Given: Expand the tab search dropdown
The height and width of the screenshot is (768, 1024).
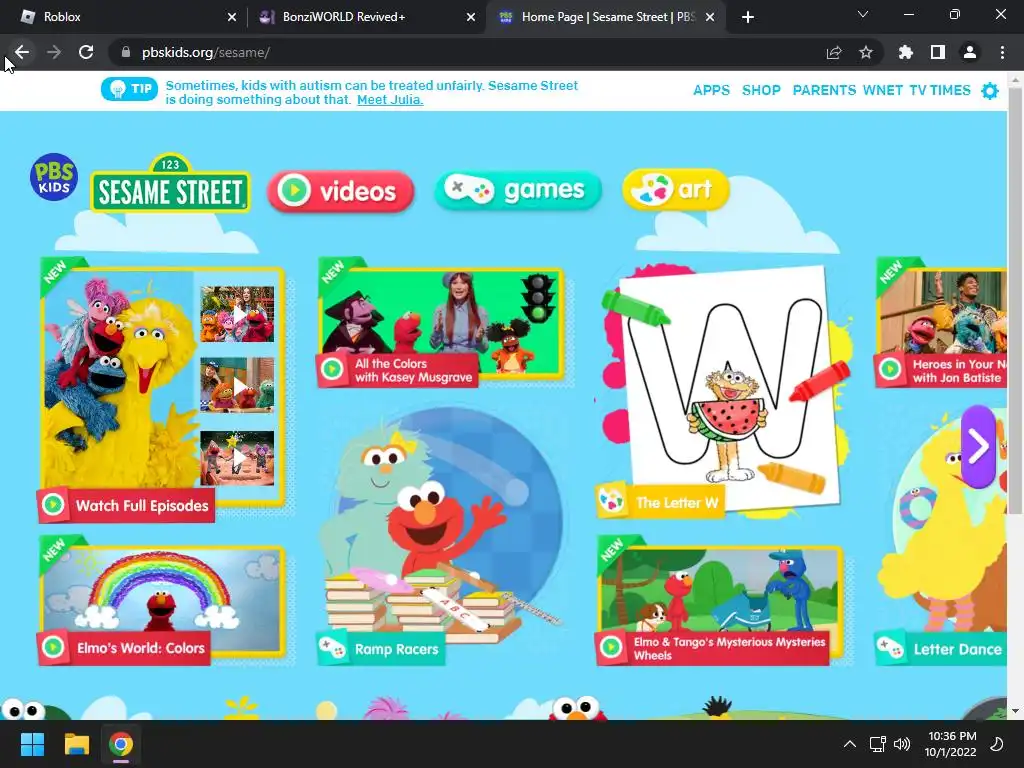Looking at the screenshot, I should tap(863, 14).
